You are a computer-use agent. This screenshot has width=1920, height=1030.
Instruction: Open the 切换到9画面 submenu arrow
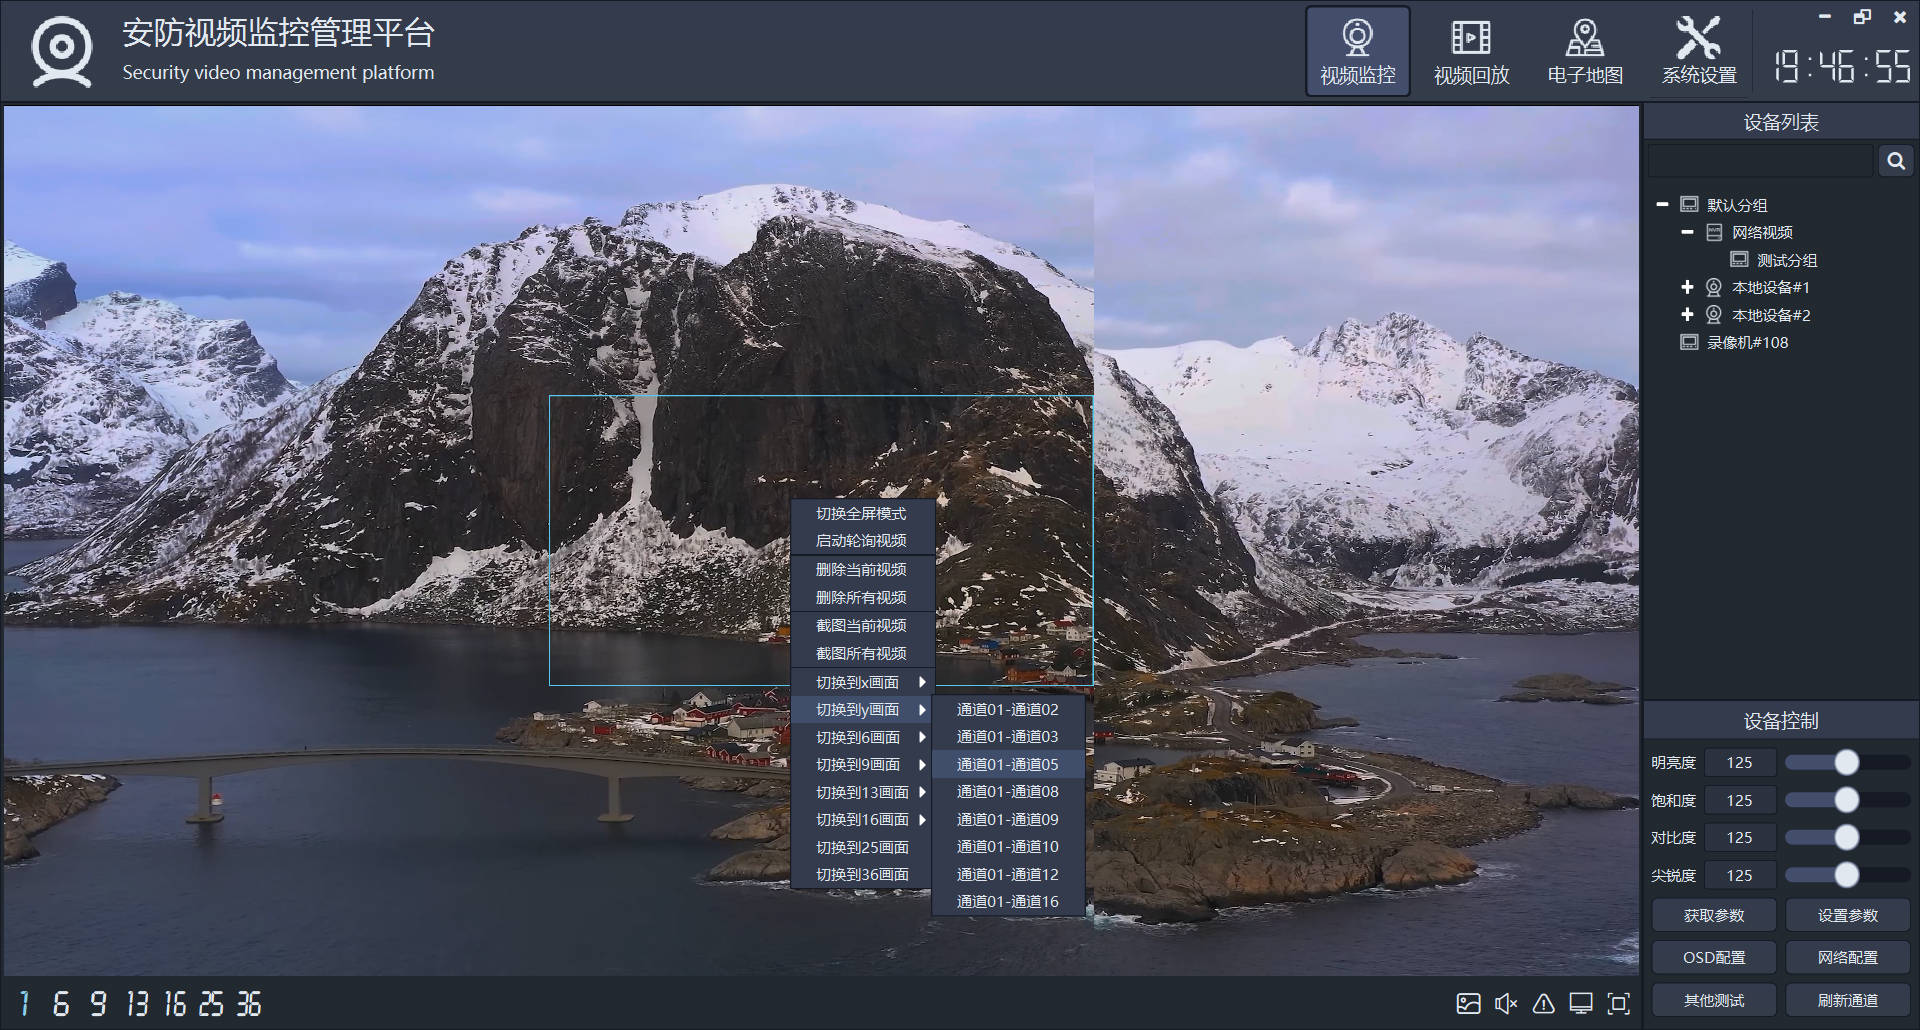(x=922, y=764)
